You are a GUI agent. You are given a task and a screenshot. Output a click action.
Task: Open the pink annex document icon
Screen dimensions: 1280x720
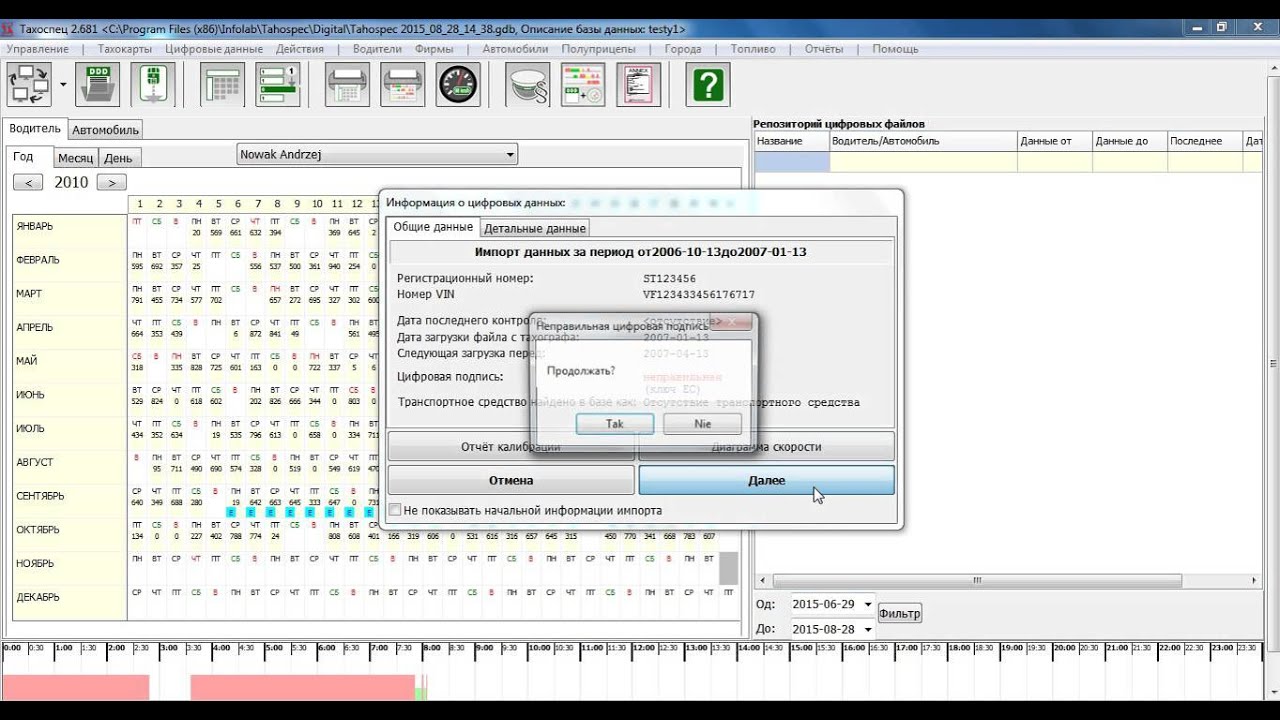[x=637, y=84]
